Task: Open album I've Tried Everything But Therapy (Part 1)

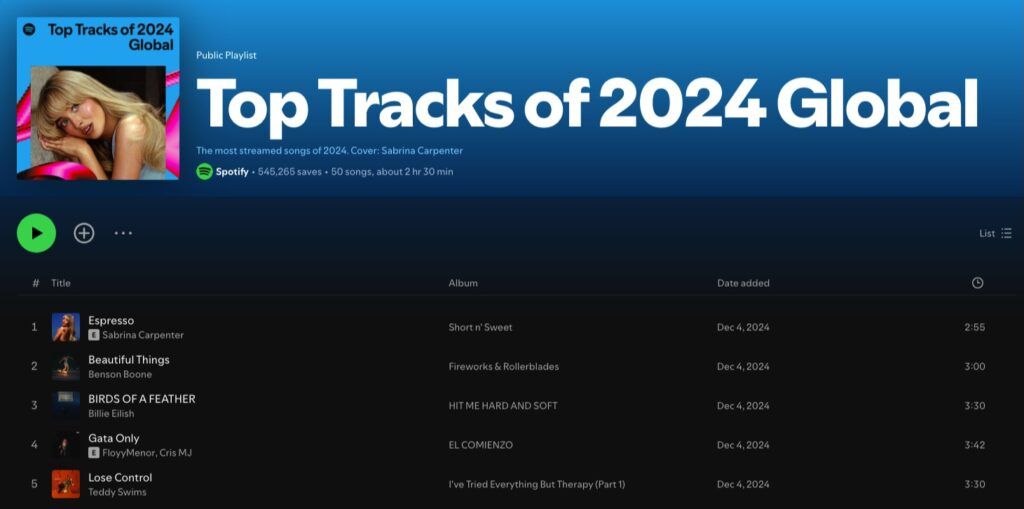Action: point(537,484)
